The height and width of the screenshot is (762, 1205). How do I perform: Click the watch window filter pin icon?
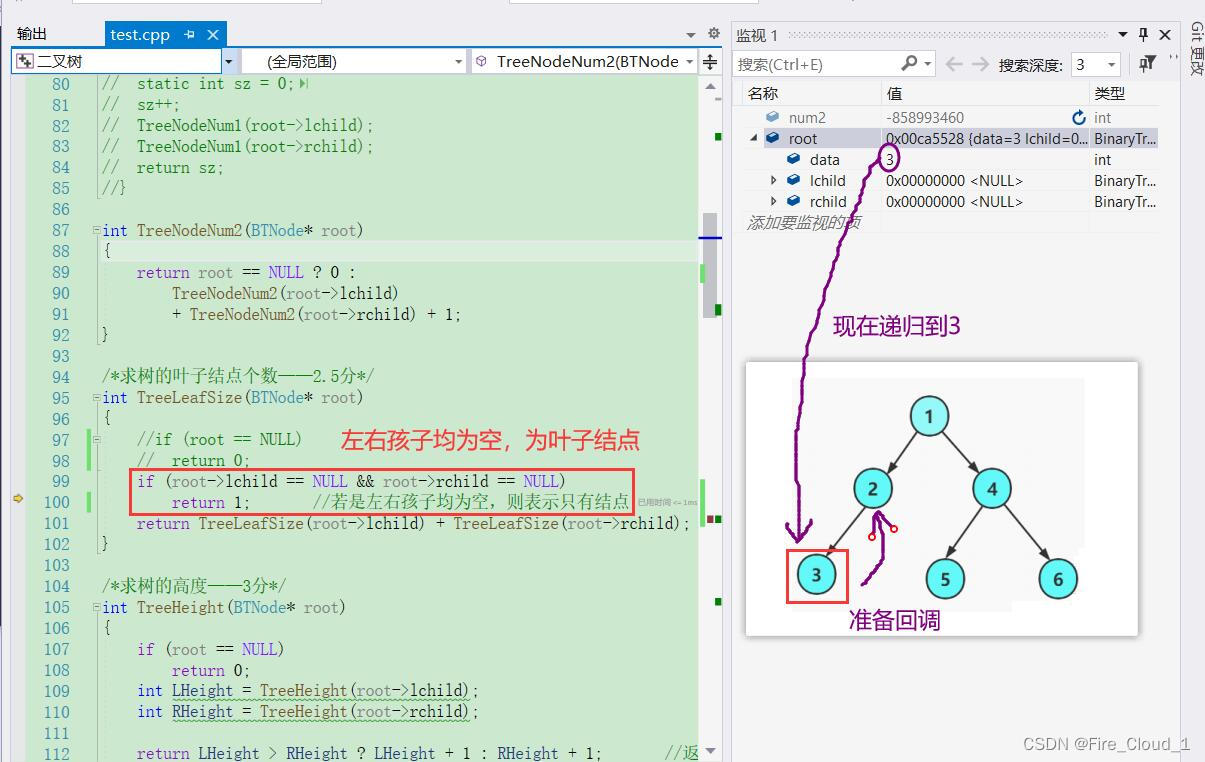[x=1147, y=64]
